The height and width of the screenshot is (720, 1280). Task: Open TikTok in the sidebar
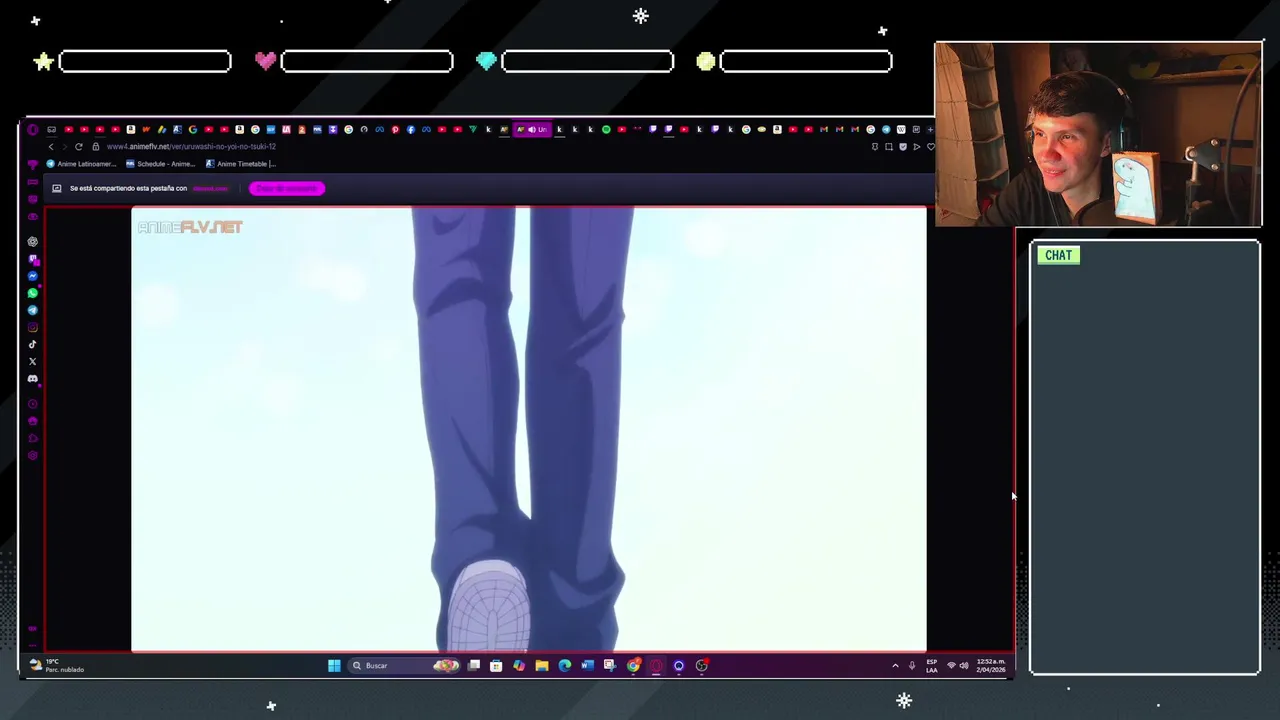click(32, 344)
